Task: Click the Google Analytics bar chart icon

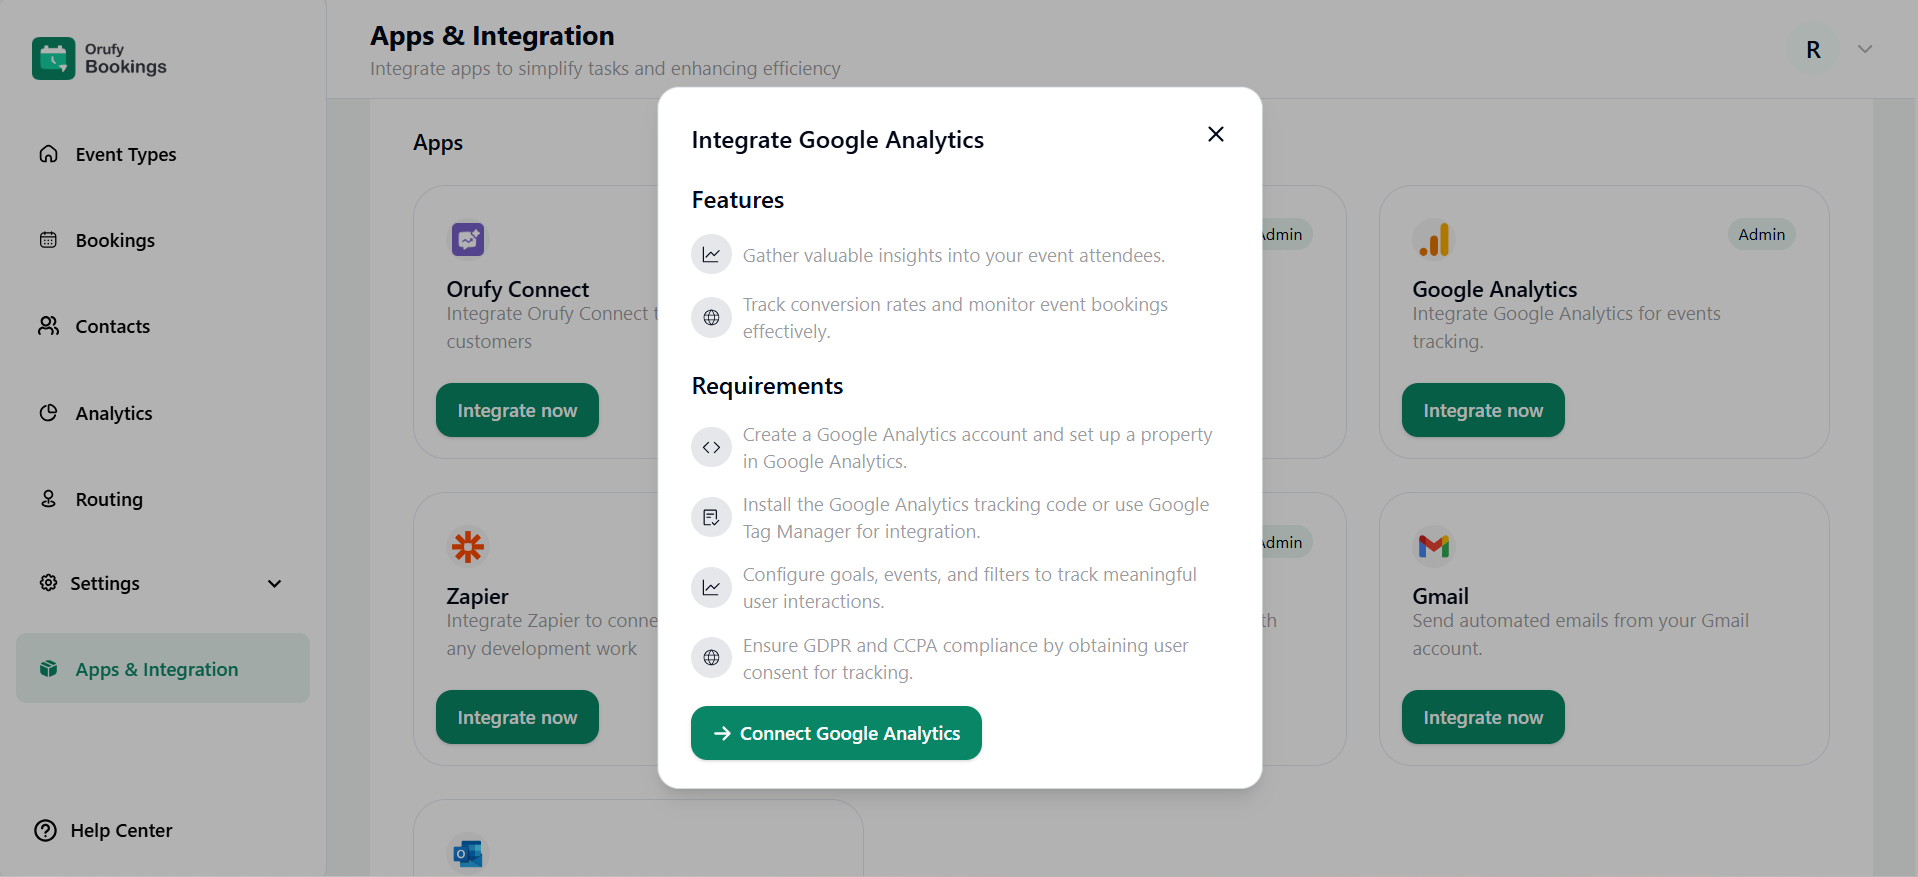Action: coord(1433,239)
